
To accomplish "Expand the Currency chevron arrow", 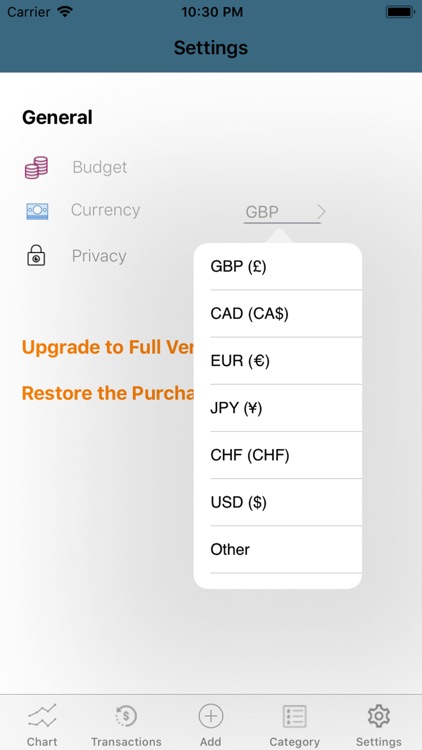I will tap(322, 211).
